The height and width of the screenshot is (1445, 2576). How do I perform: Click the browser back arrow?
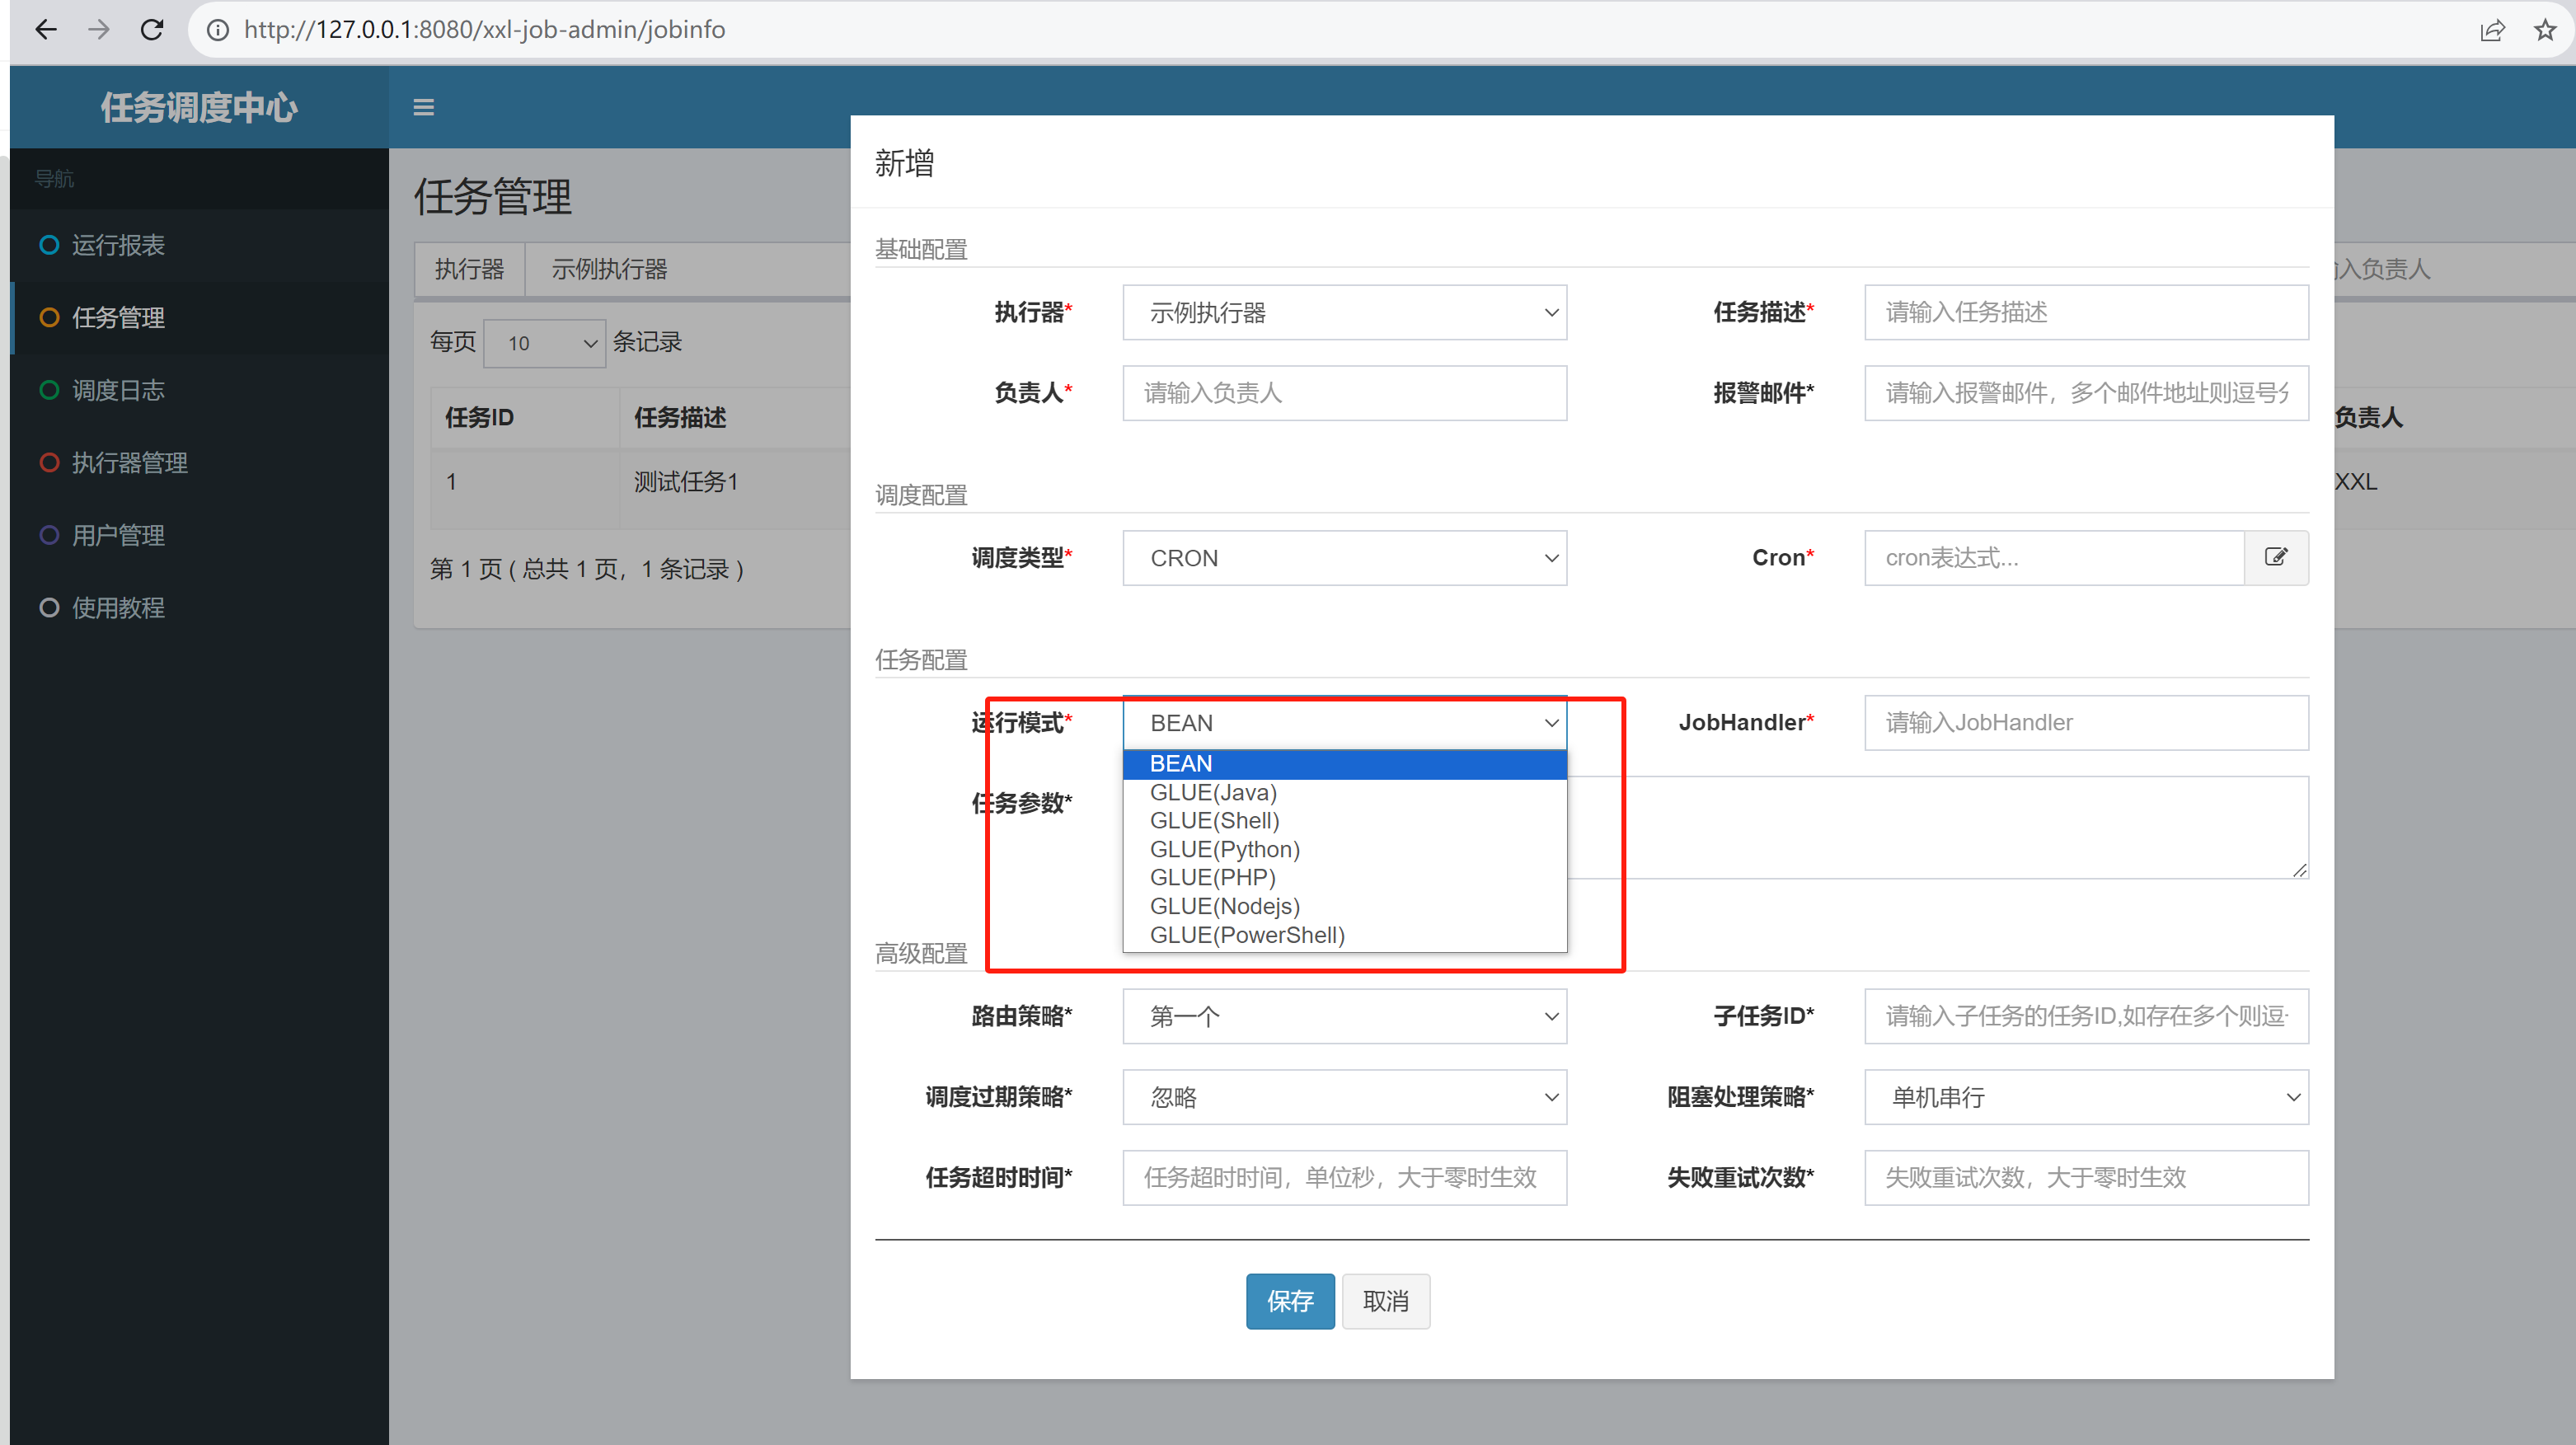click(46, 30)
